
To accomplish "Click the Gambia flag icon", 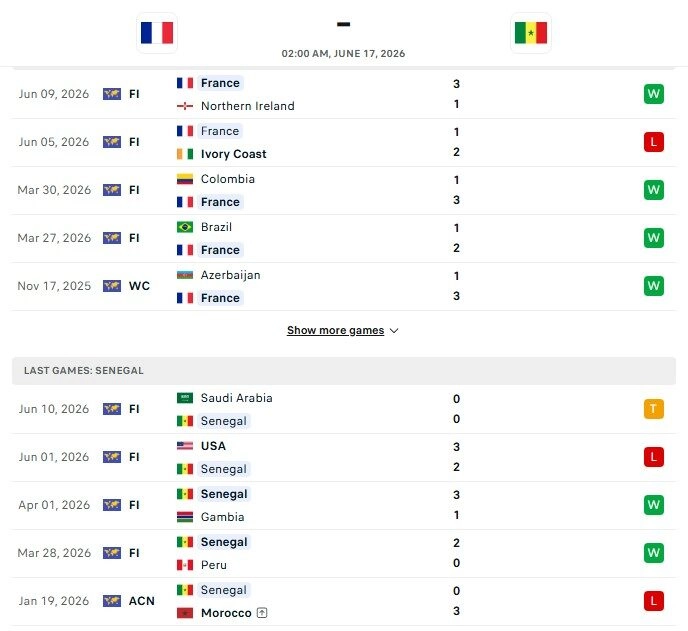I will (185, 517).
